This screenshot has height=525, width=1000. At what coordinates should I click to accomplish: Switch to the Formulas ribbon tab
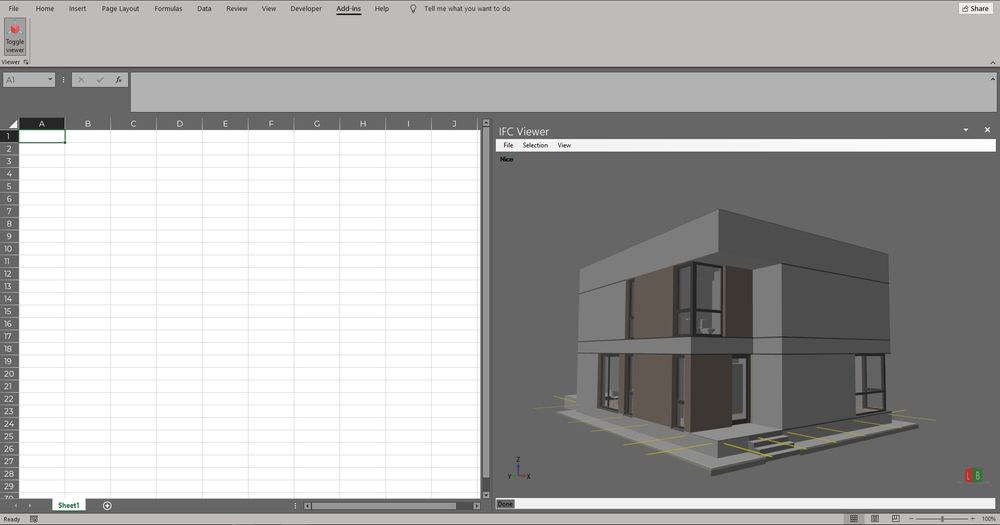(x=168, y=8)
